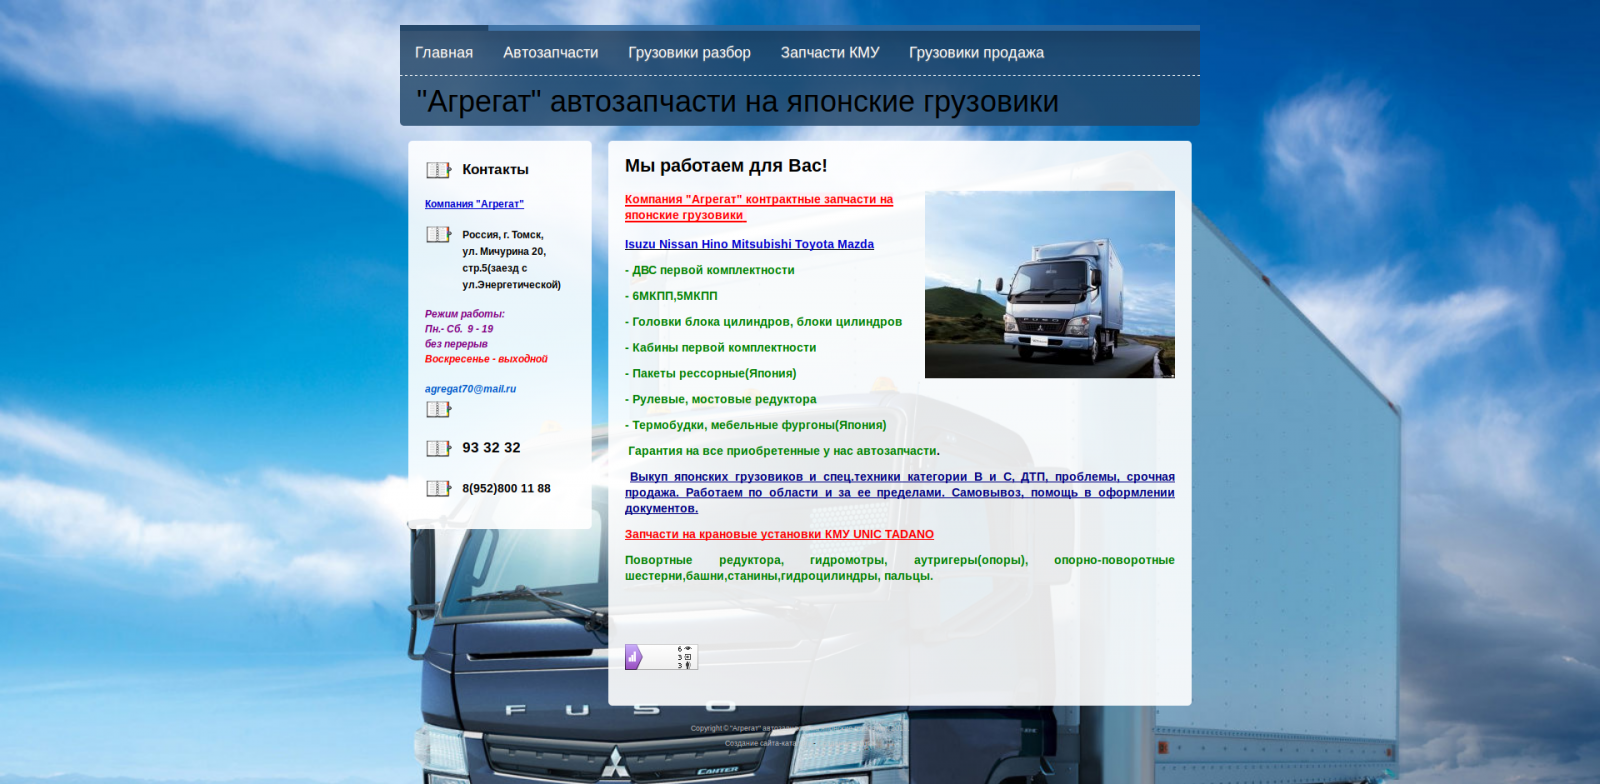Open the Isuzu Nissan Hino Mitsubishi Toyota Mazda link
Image resolution: width=1600 pixels, height=784 pixels.
coord(749,244)
